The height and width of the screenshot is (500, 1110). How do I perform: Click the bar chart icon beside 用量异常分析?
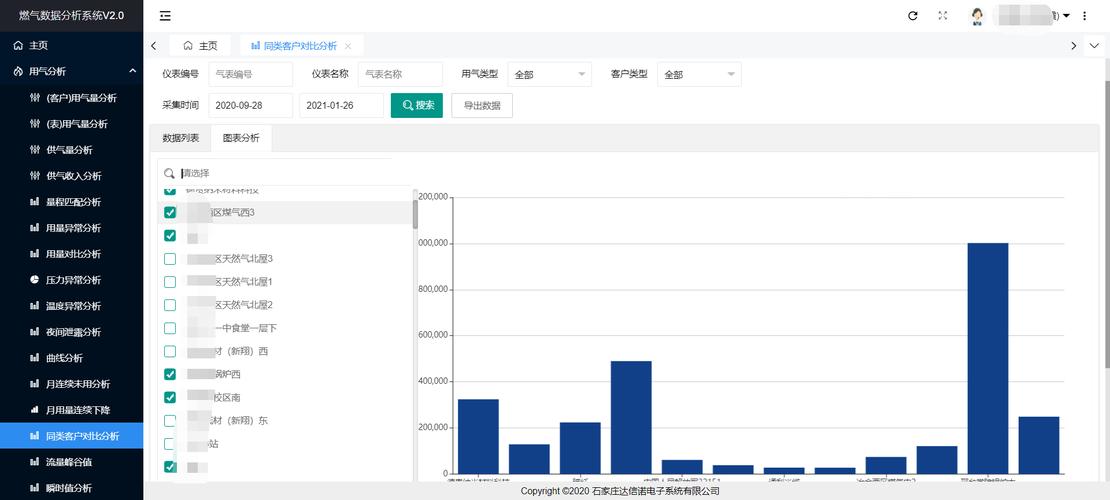coord(34,228)
